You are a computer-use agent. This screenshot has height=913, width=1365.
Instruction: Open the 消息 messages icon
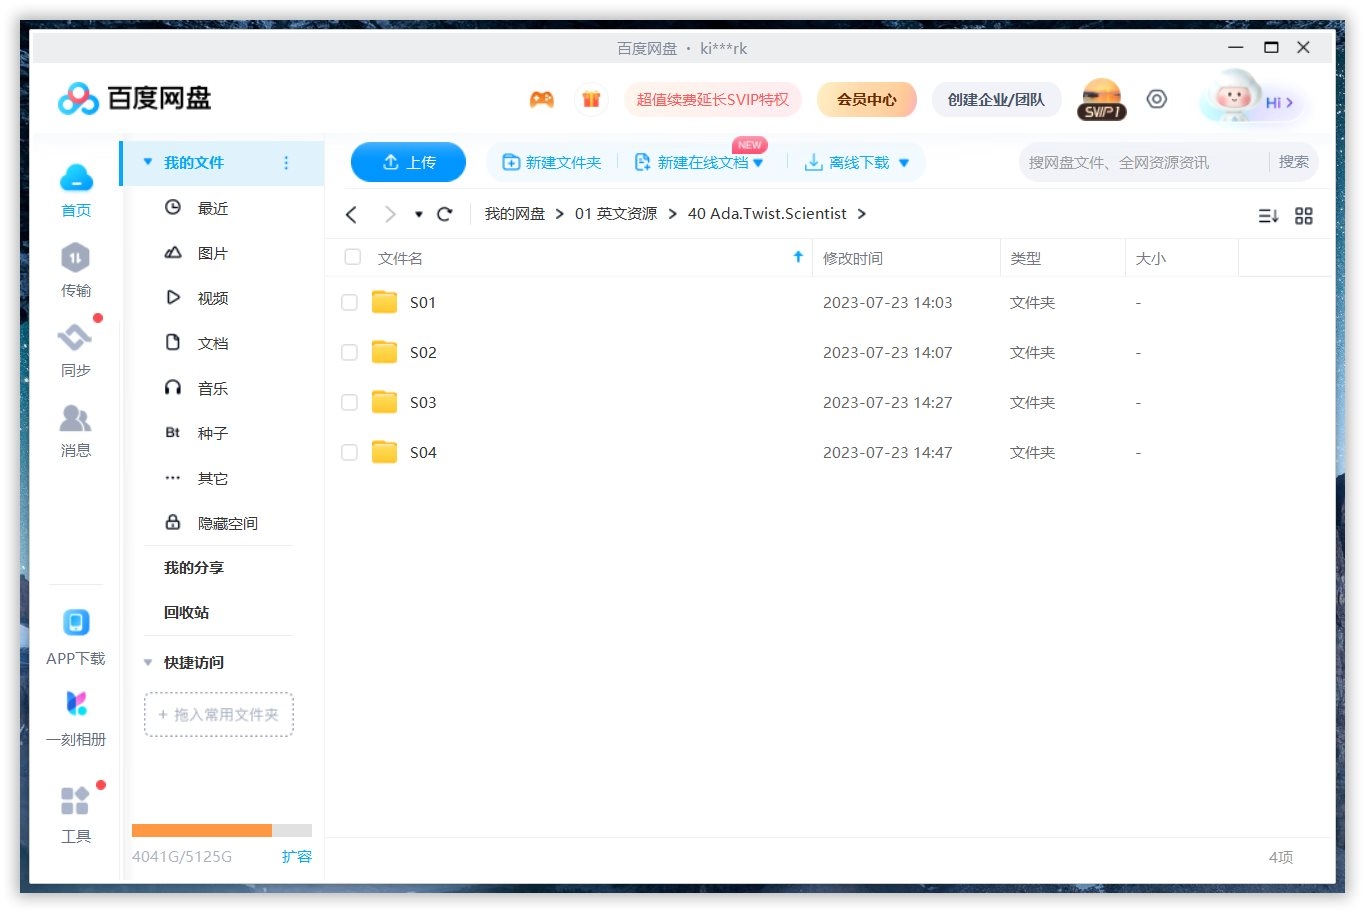[x=75, y=419]
